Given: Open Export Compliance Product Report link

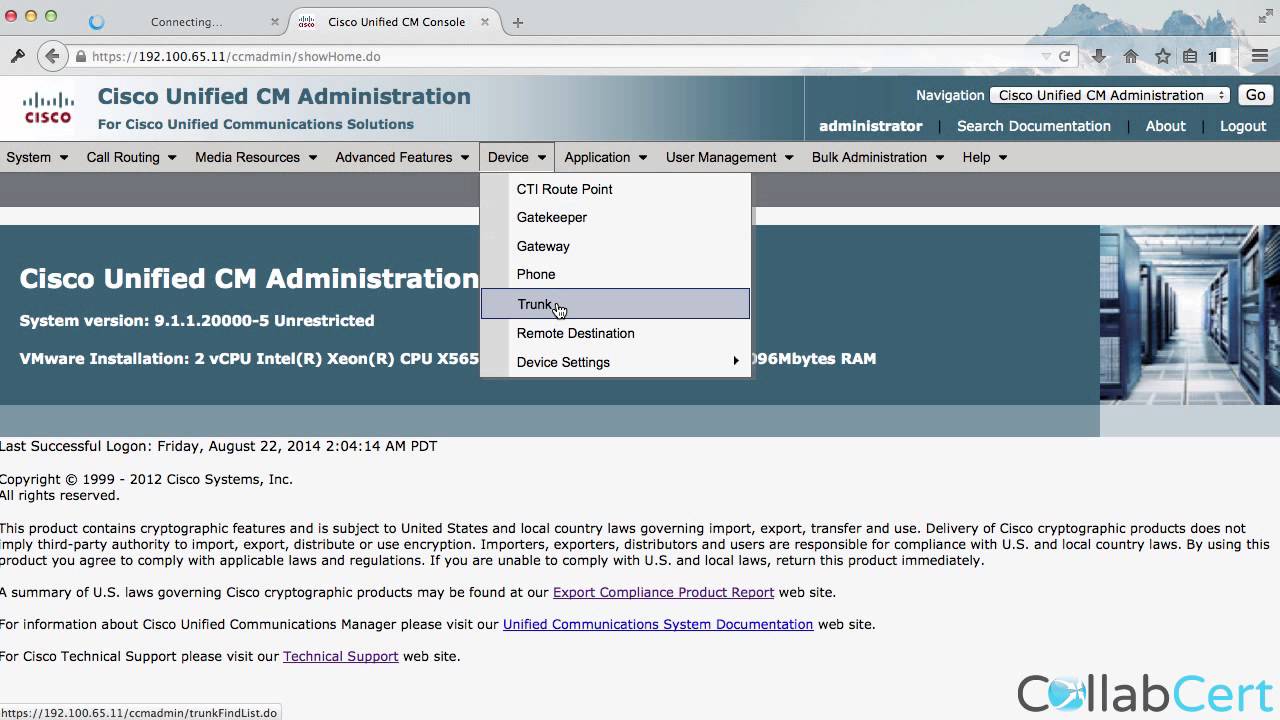Looking at the screenshot, I should pyautogui.click(x=663, y=592).
